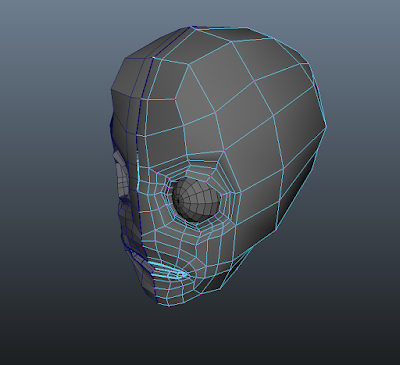400x365 pixels.
Task: Click the vertex at the rearmost point of the skull
Action: pos(326,127)
